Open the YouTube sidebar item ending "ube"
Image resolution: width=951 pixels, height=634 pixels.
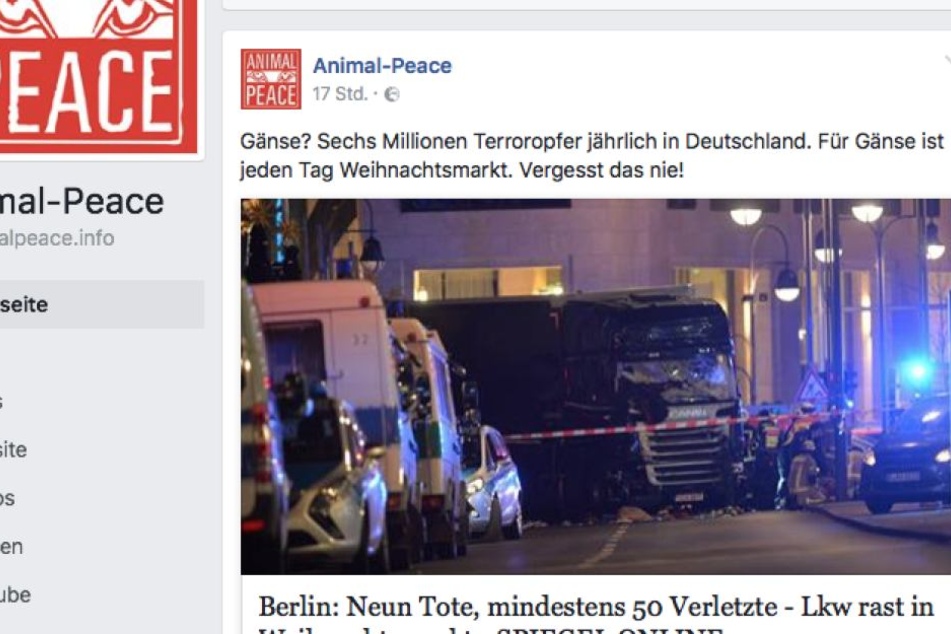(x=15, y=595)
